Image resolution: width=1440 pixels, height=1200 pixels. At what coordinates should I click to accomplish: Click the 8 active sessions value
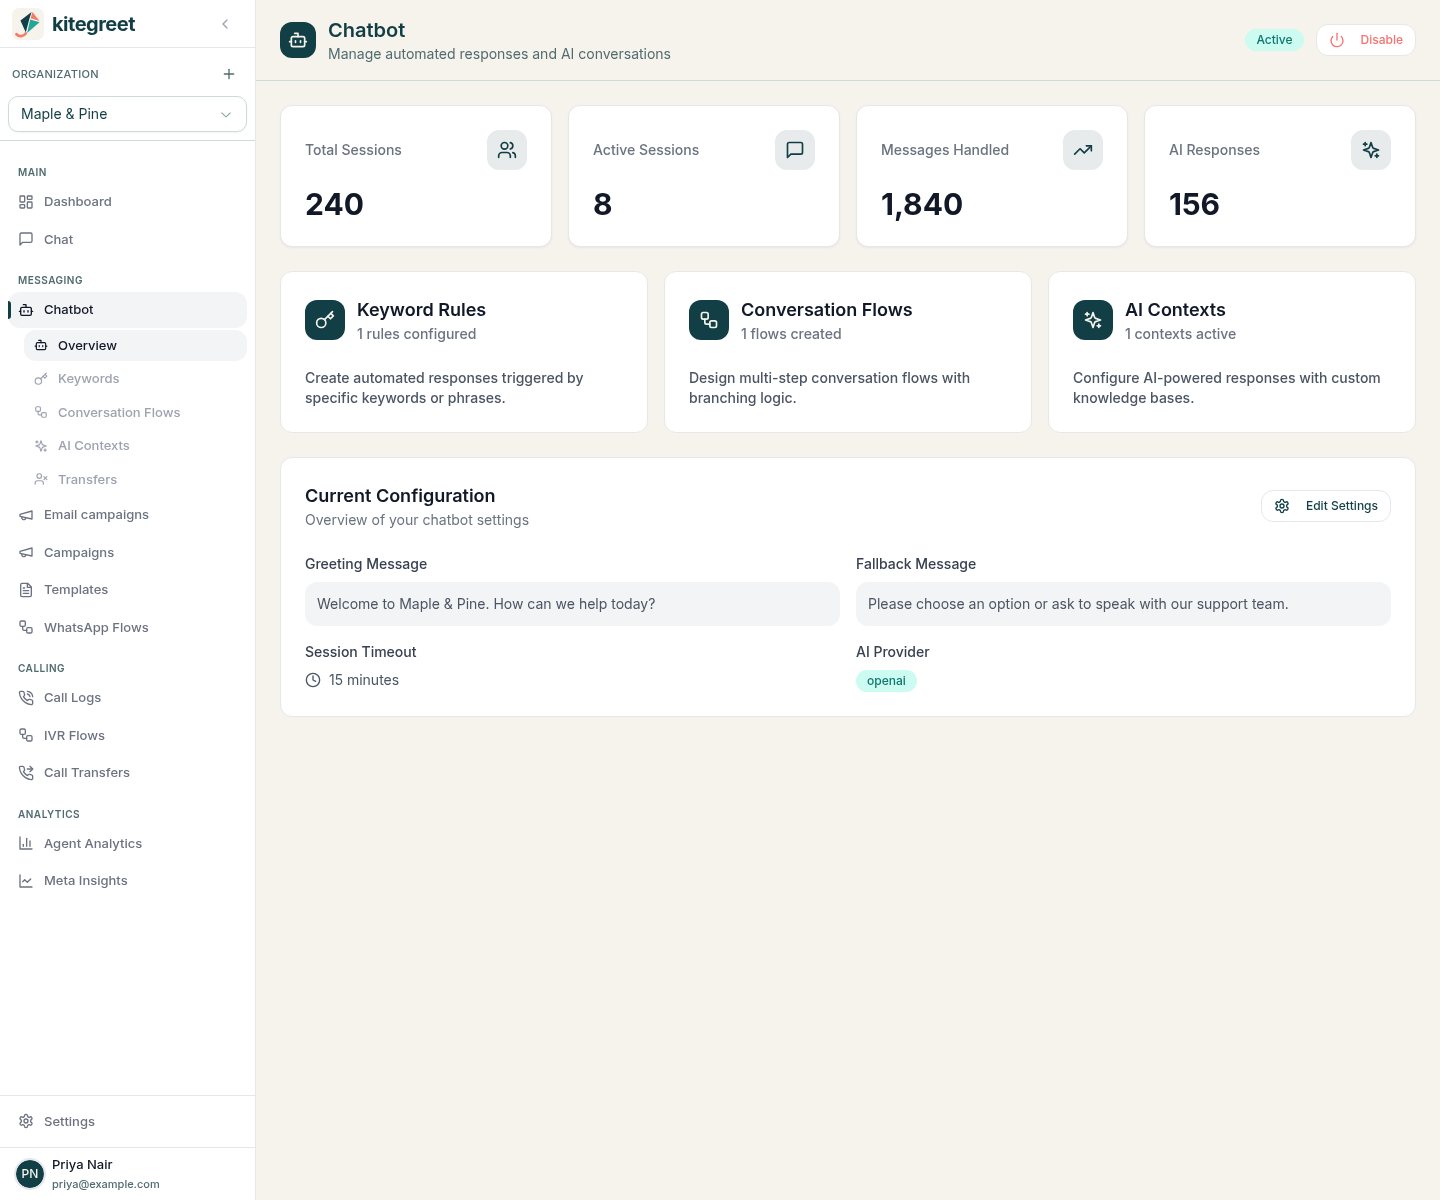pos(602,204)
